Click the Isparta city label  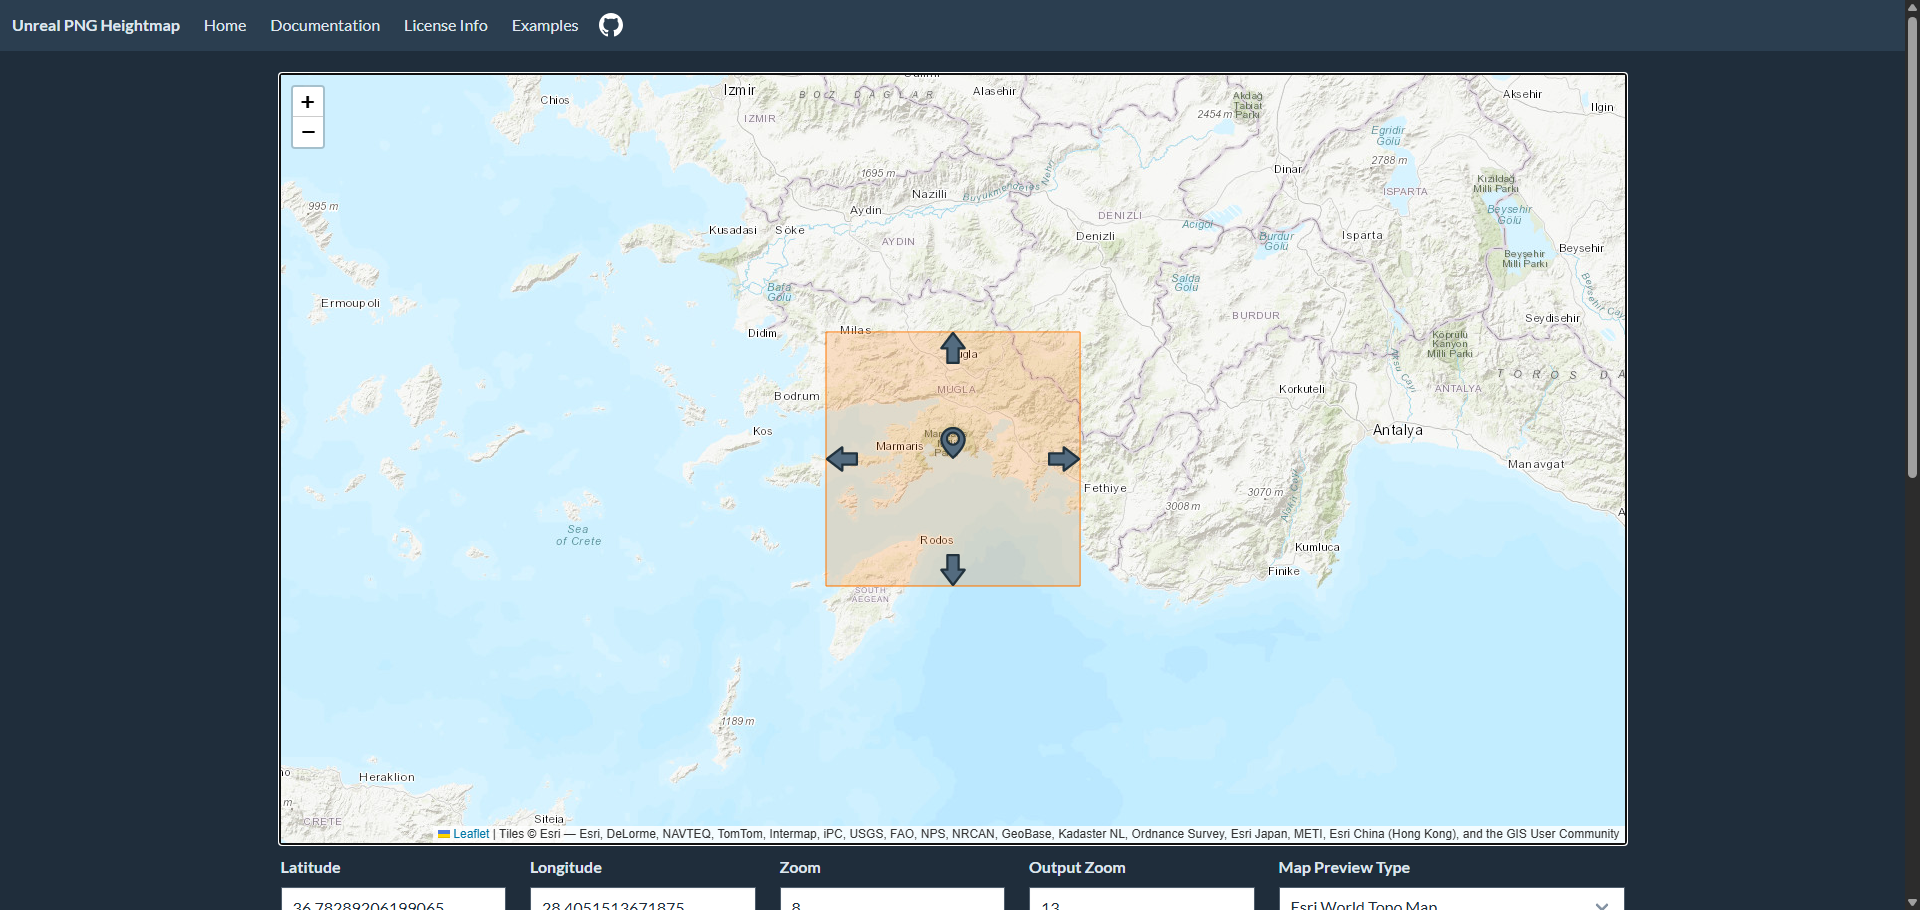click(1363, 235)
